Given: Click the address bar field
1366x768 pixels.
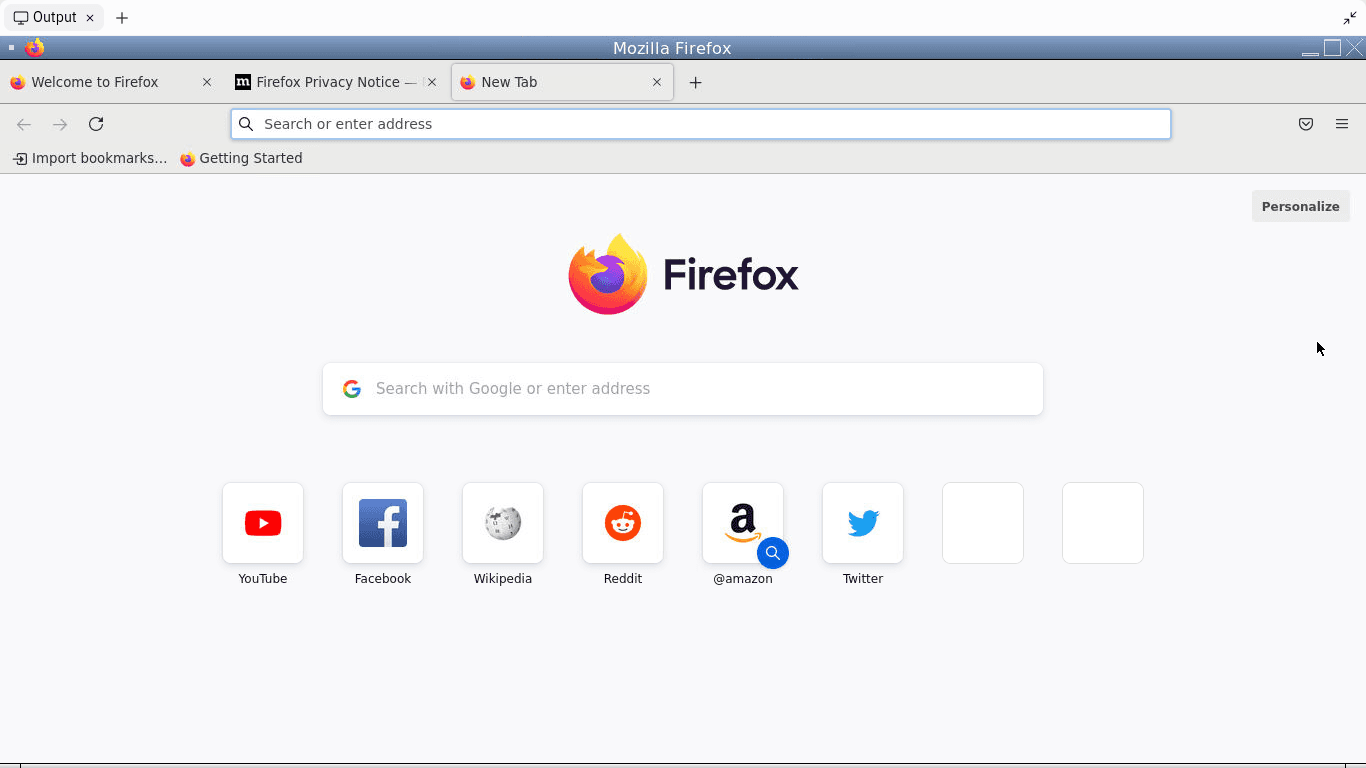Looking at the screenshot, I should (700, 124).
